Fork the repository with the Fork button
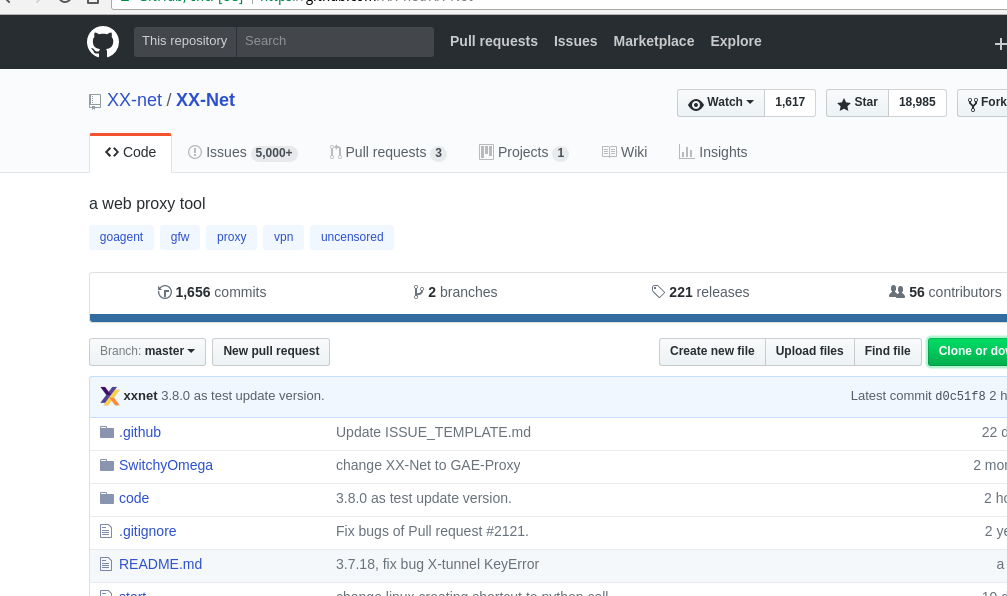The image size is (1007, 596). (983, 103)
